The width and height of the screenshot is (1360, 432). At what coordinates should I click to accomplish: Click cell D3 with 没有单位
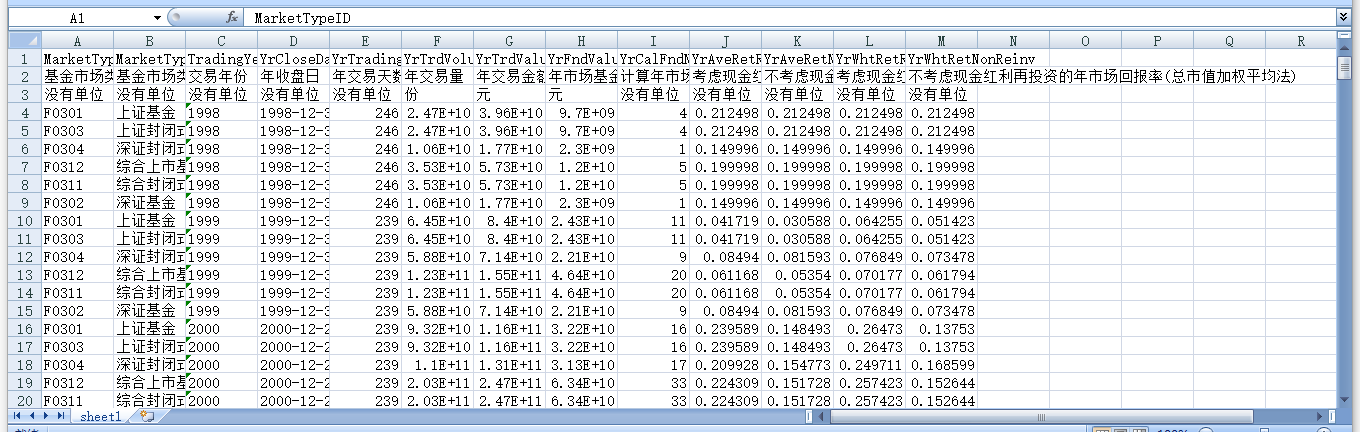tap(293, 95)
